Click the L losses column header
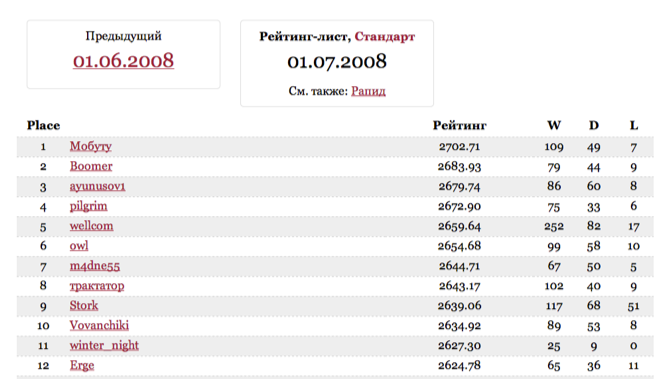 point(634,125)
